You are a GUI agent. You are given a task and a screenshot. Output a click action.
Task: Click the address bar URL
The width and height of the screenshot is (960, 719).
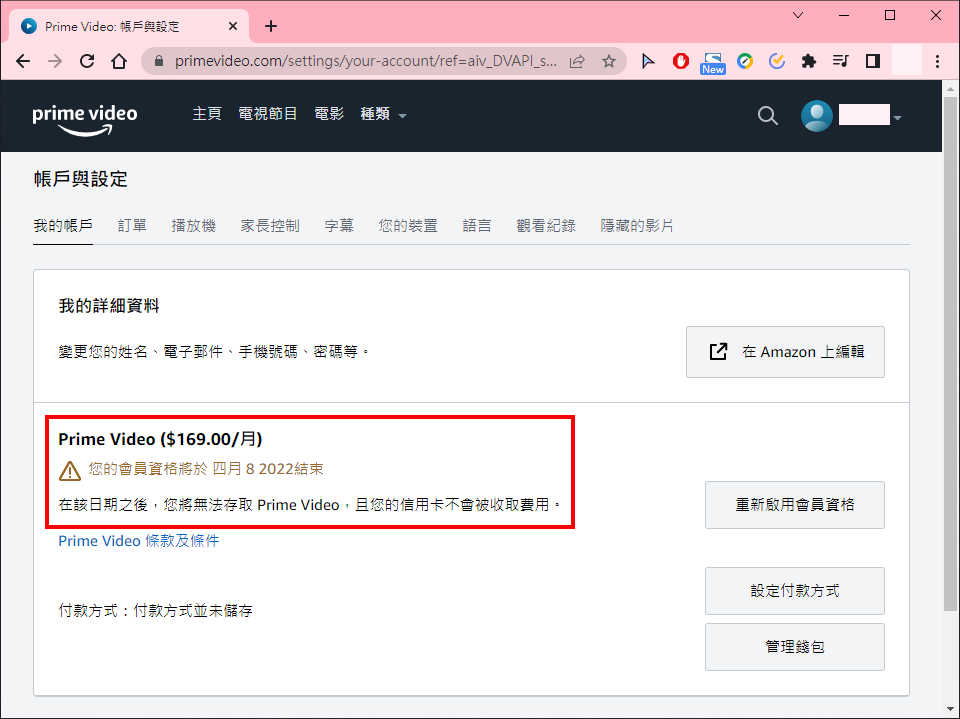[366, 61]
